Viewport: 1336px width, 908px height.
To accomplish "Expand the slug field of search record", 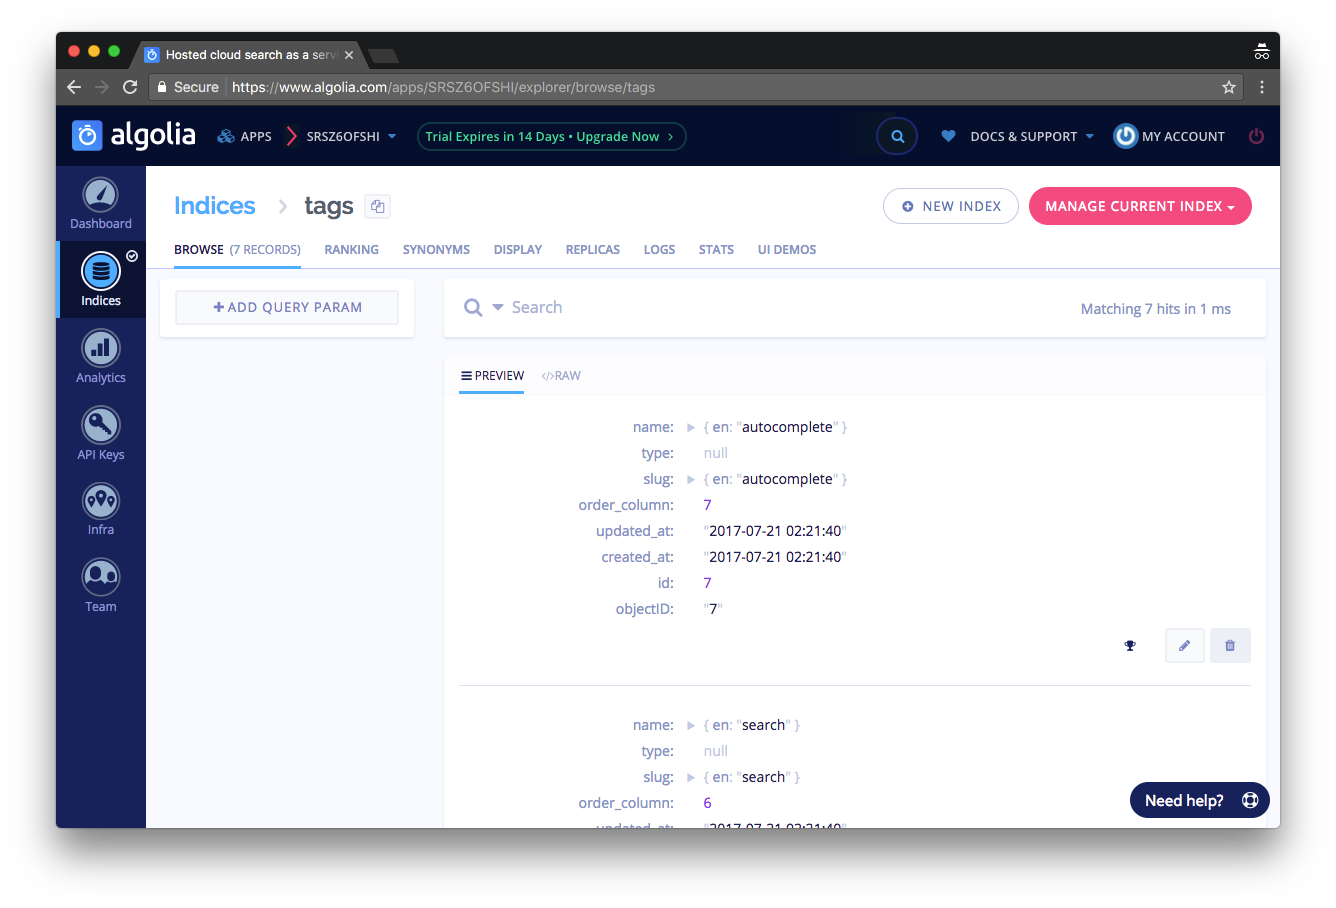I will 690,777.
